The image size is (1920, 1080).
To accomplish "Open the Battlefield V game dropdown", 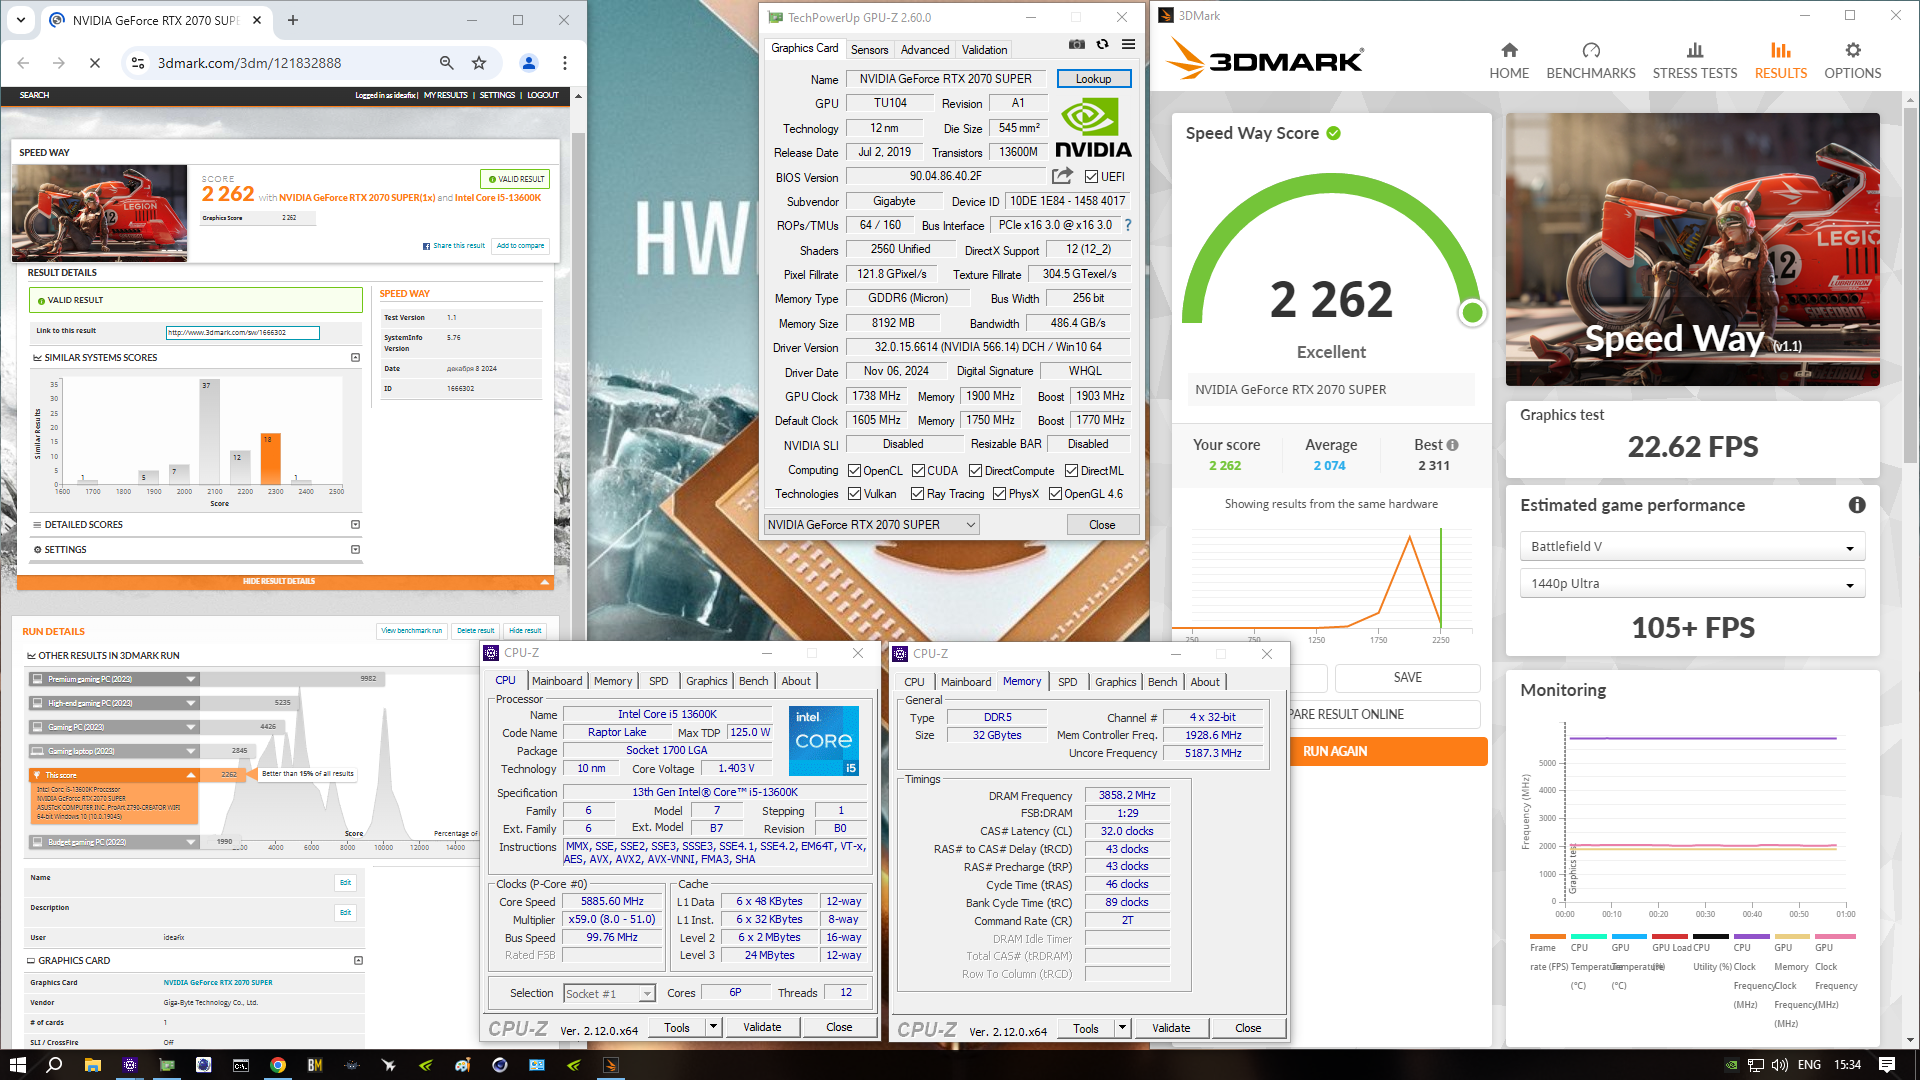I will (1693, 547).
